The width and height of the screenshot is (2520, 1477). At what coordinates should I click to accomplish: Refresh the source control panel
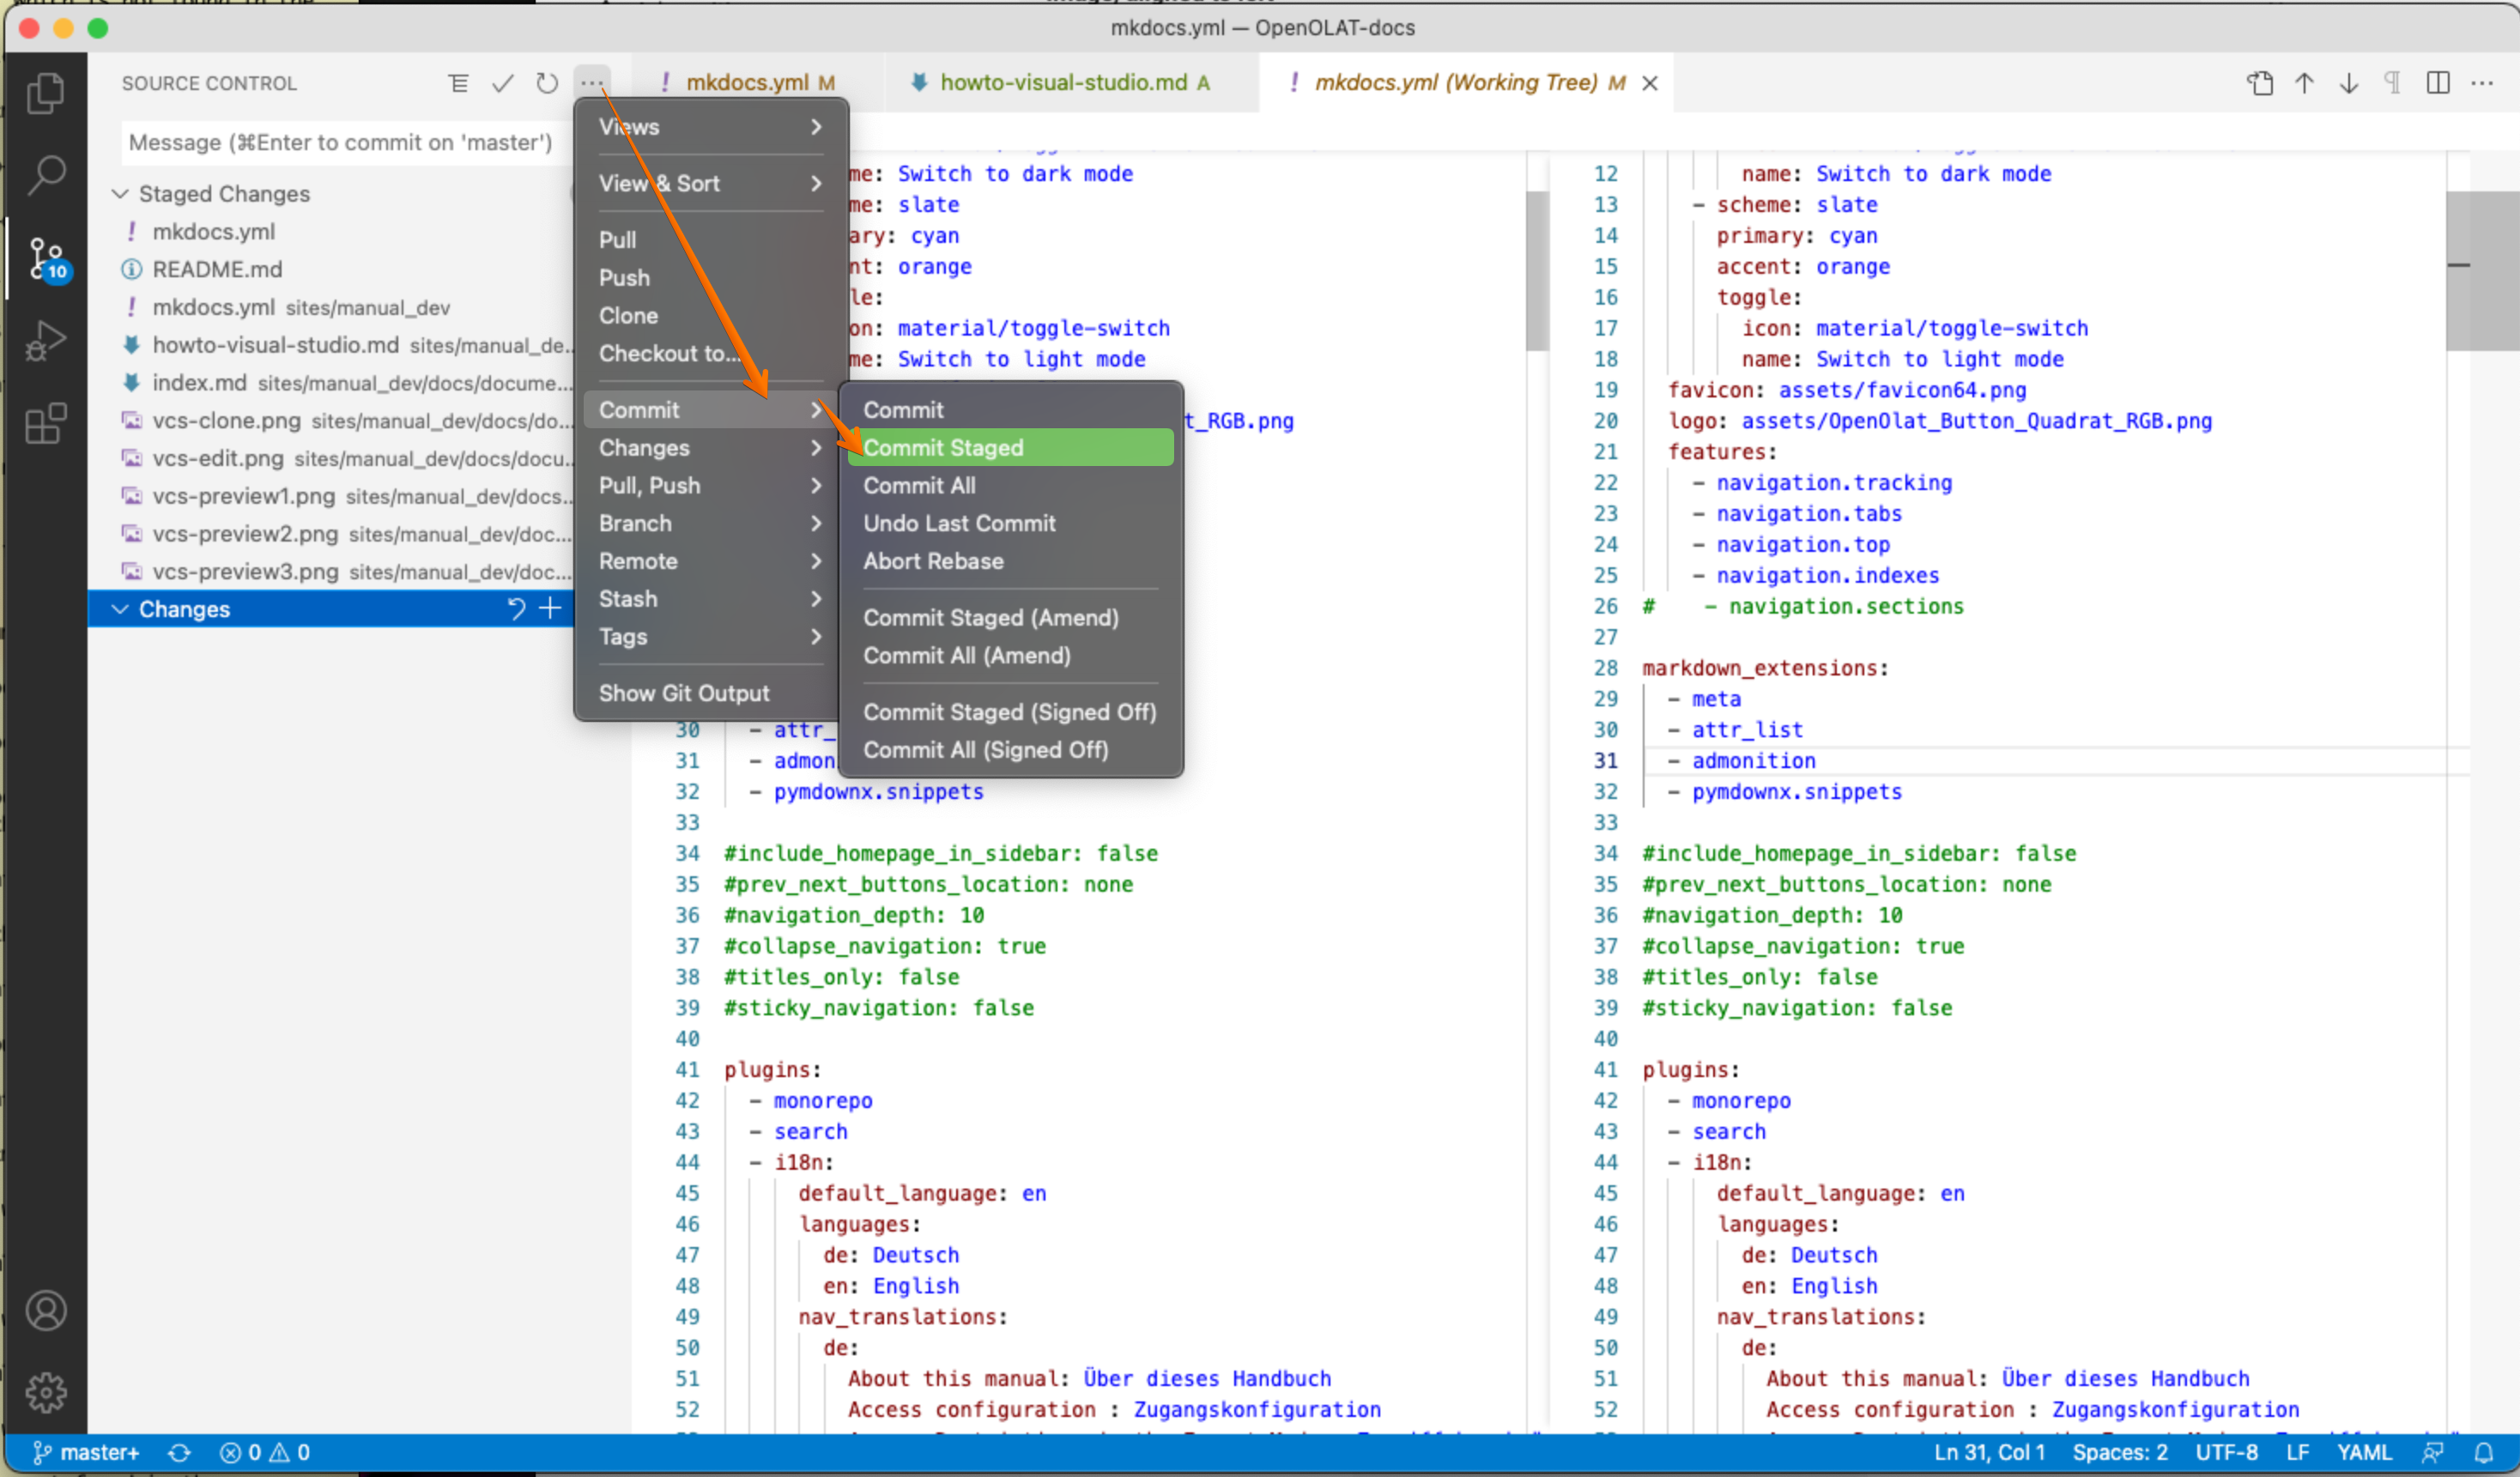[x=546, y=83]
